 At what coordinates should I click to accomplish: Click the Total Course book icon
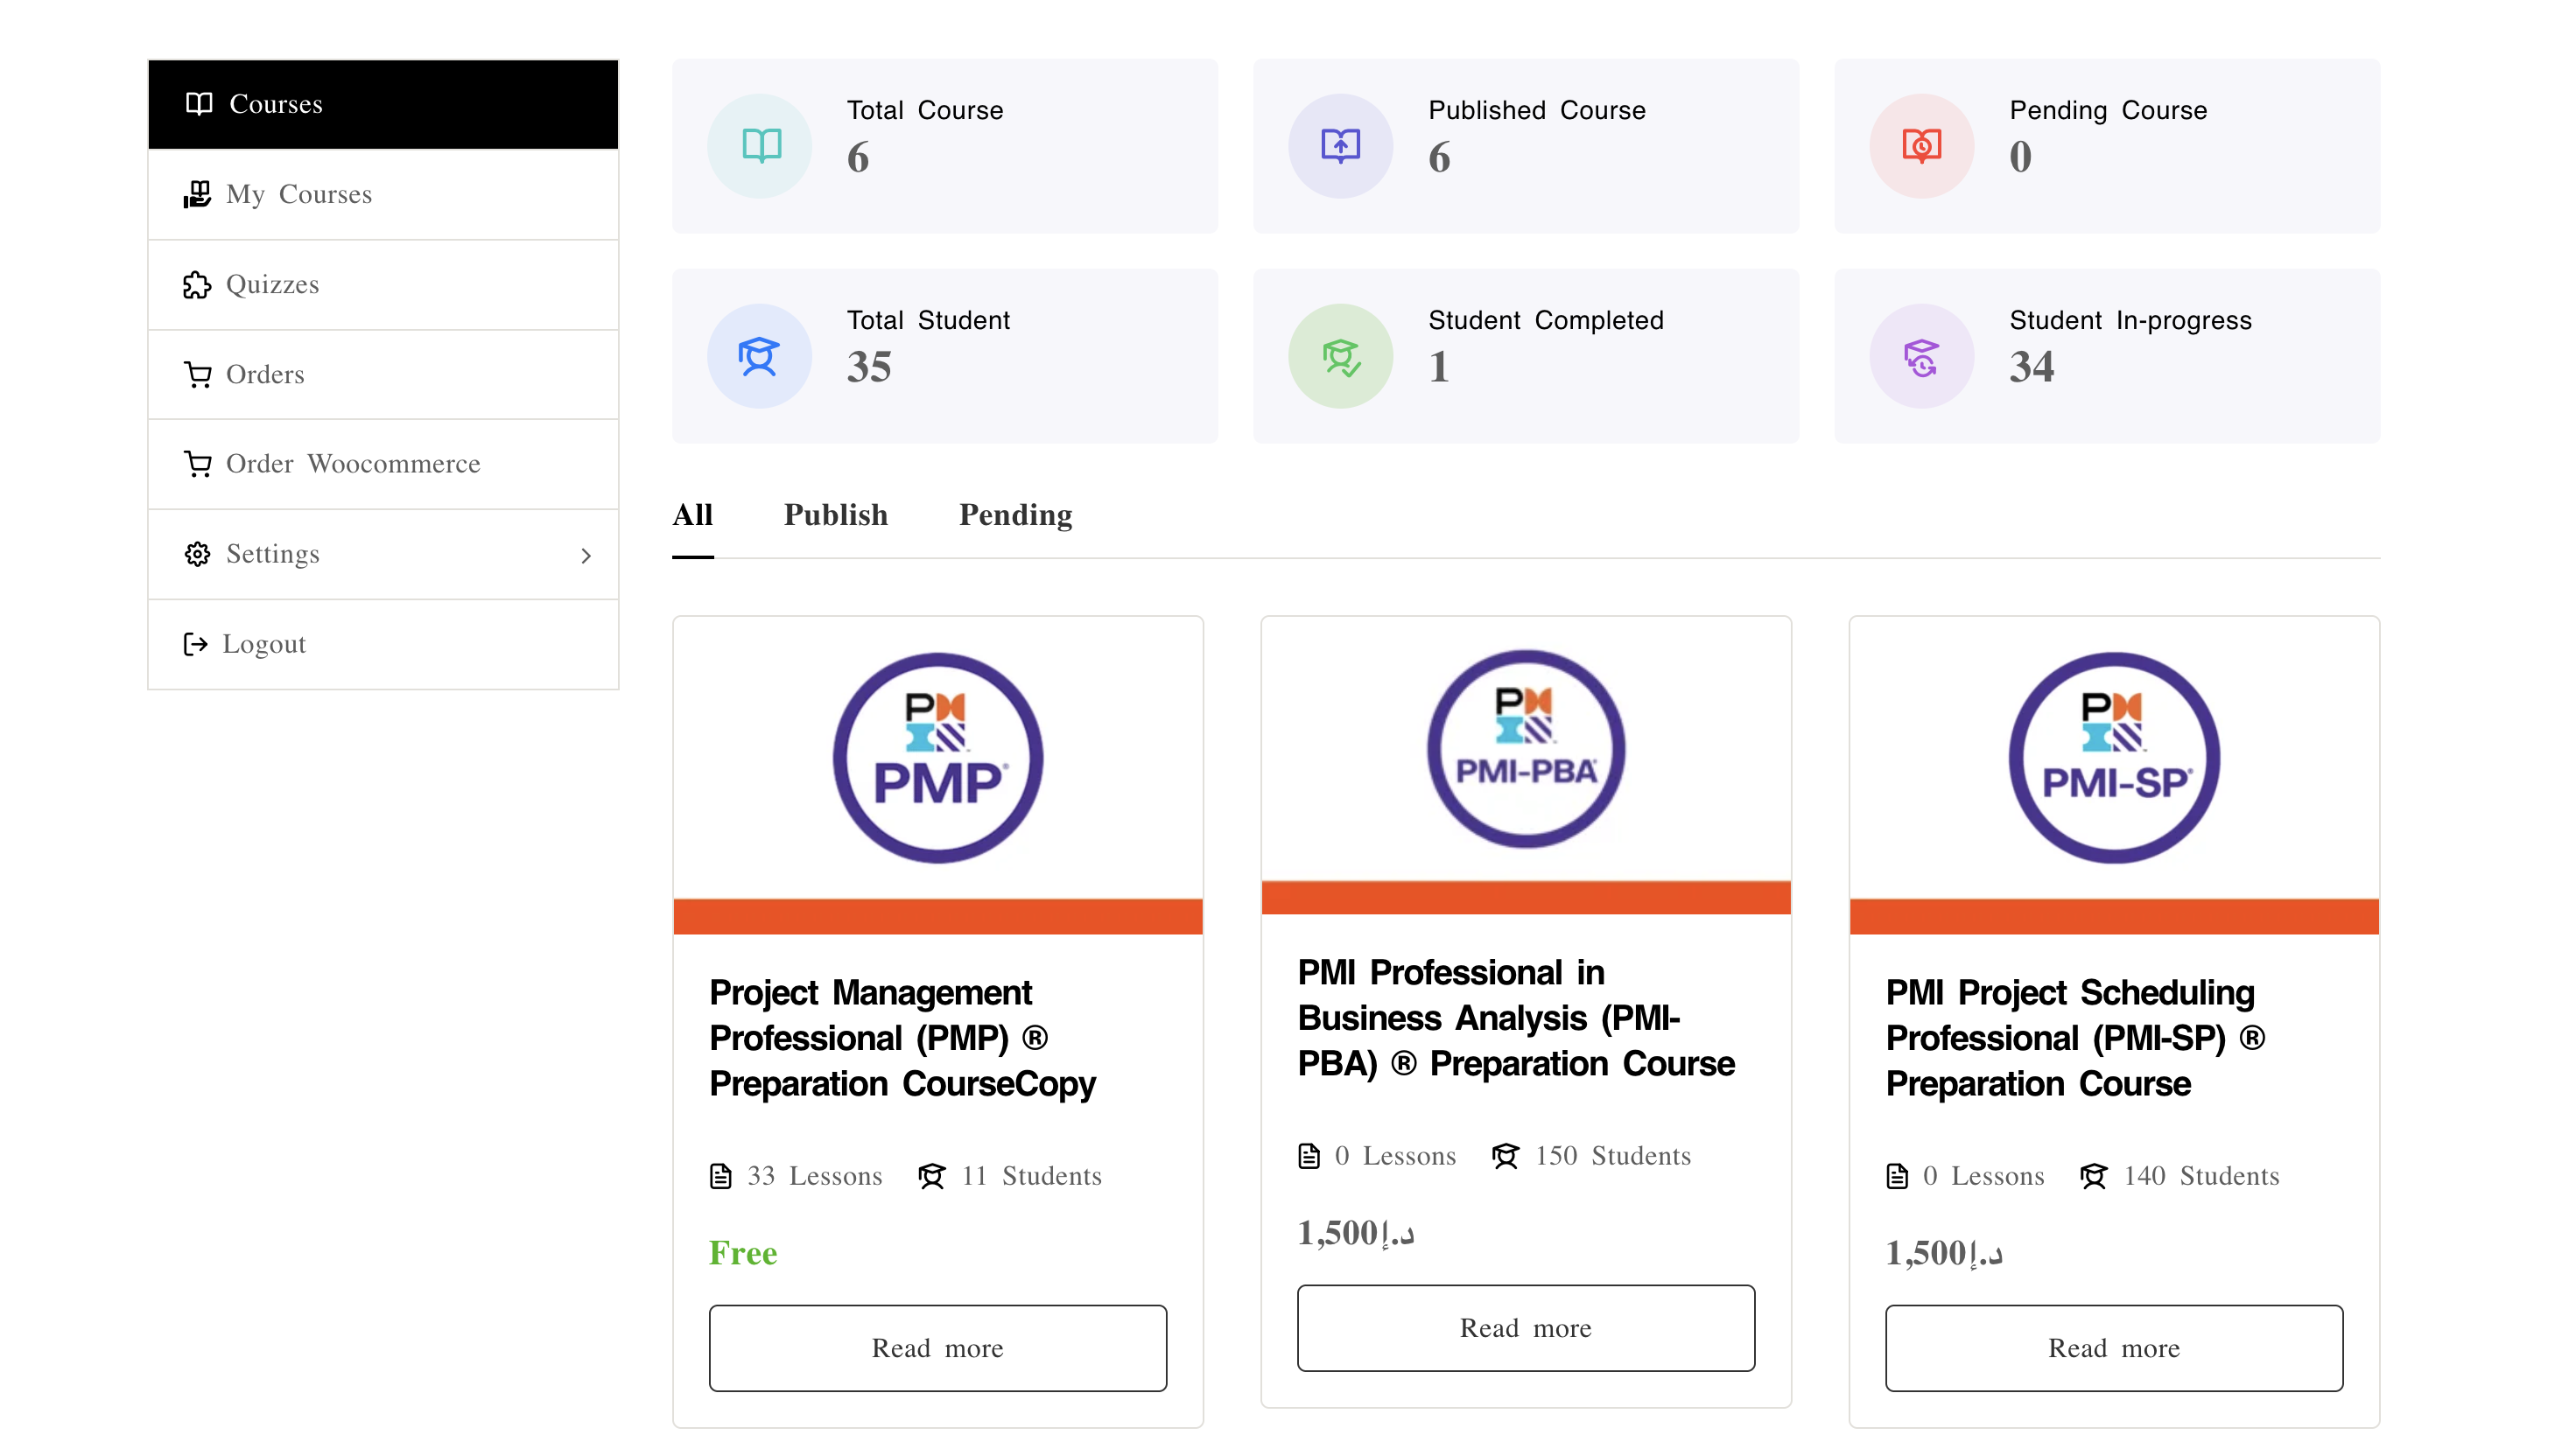[760, 146]
